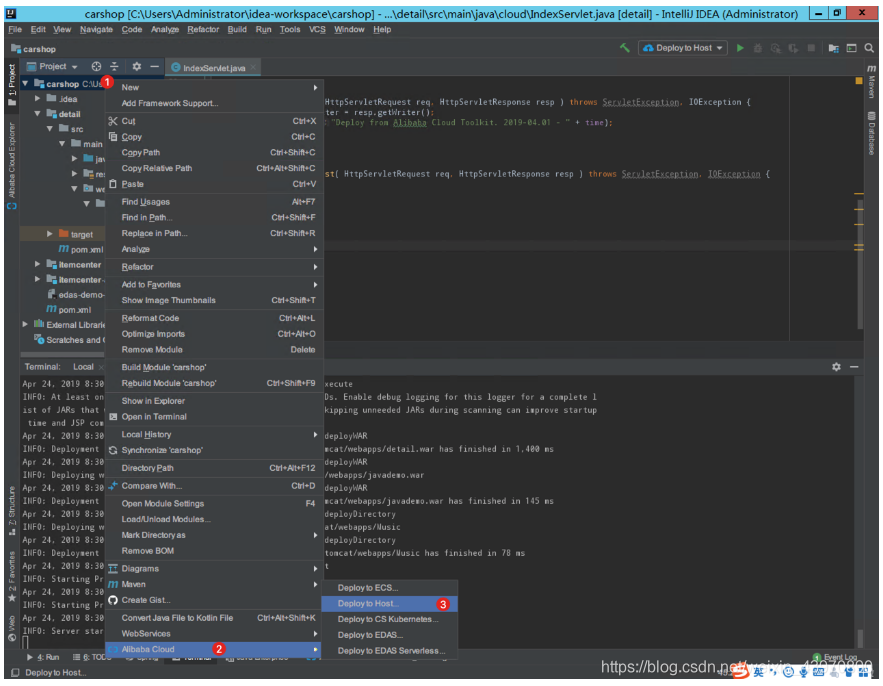883x686 pixels.
Task: Select Show in Explorer entry
Action: coord(214,401)
